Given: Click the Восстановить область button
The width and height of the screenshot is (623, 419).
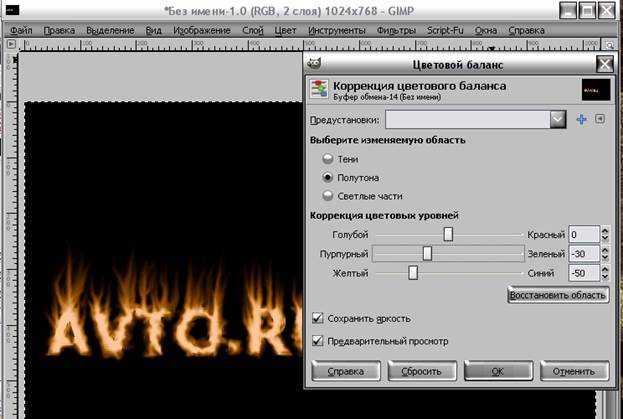Looking at the screenshot, I should [x=558, y=295].
